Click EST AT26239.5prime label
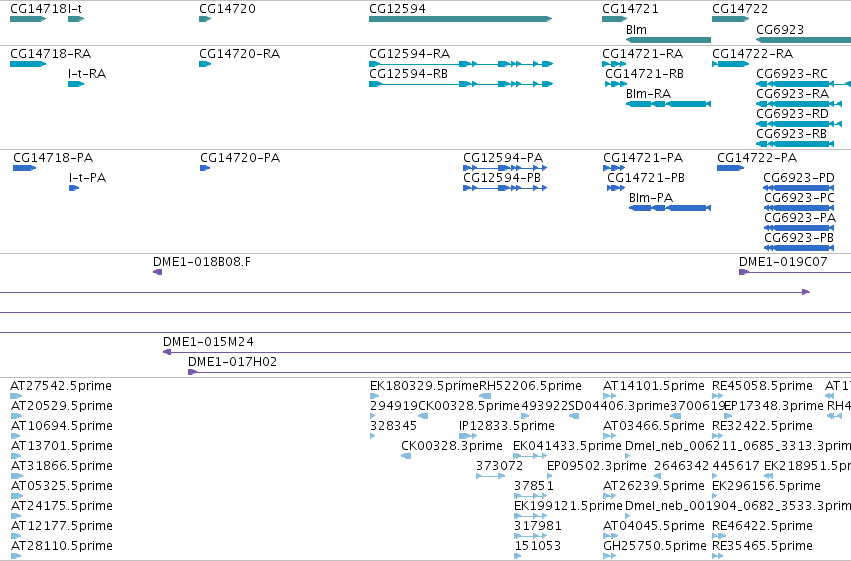The width and height of the screenshot is (851, 561). tap(654, 486)
